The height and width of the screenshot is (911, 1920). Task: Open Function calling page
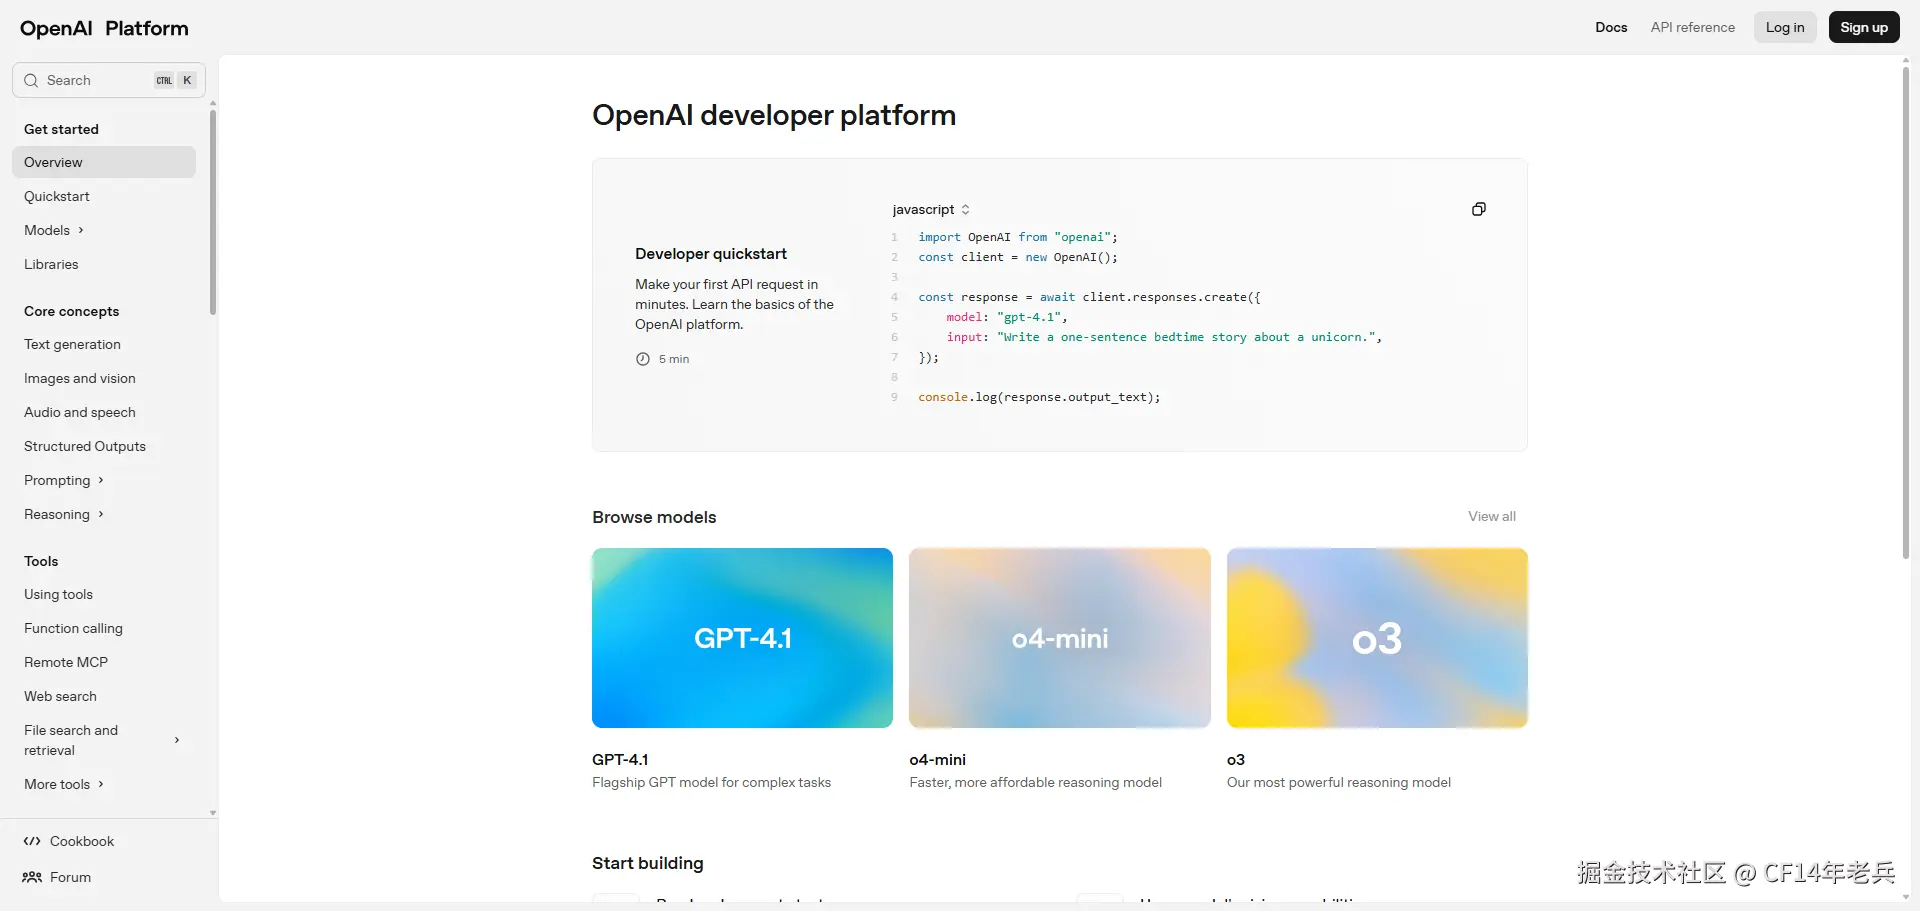pyautogui.click(x=73, y=628)
